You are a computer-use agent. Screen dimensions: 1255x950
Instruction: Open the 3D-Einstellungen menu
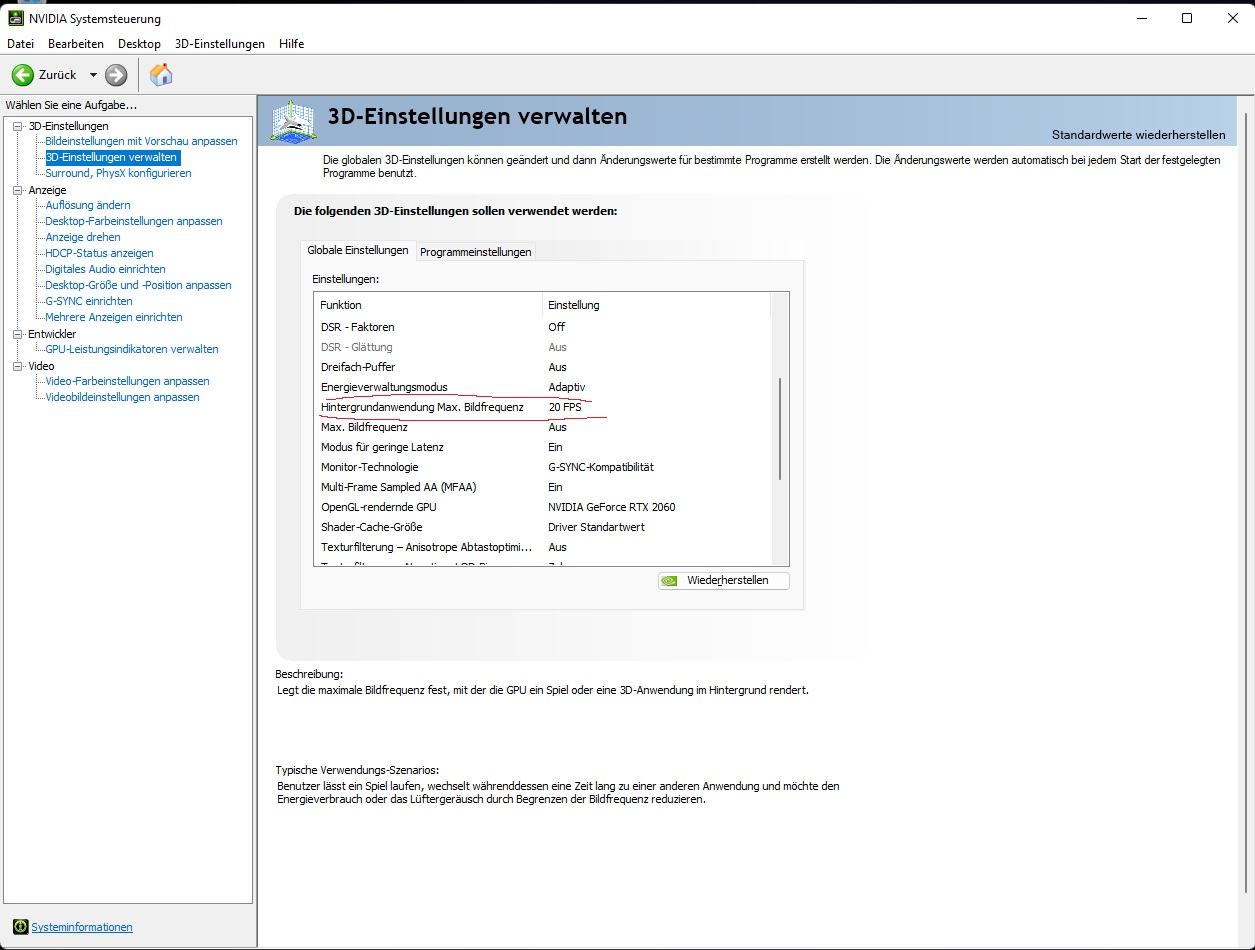point(220,44)
